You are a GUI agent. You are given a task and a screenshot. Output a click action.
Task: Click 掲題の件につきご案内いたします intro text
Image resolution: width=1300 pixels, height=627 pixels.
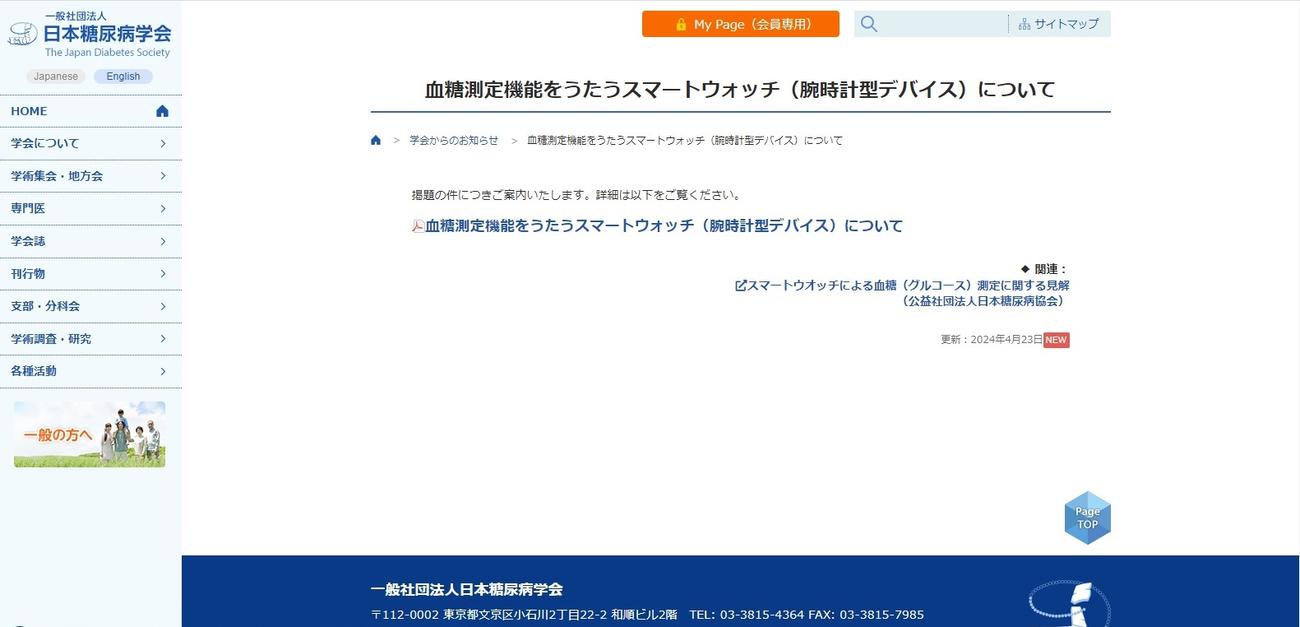coord(576,195)
